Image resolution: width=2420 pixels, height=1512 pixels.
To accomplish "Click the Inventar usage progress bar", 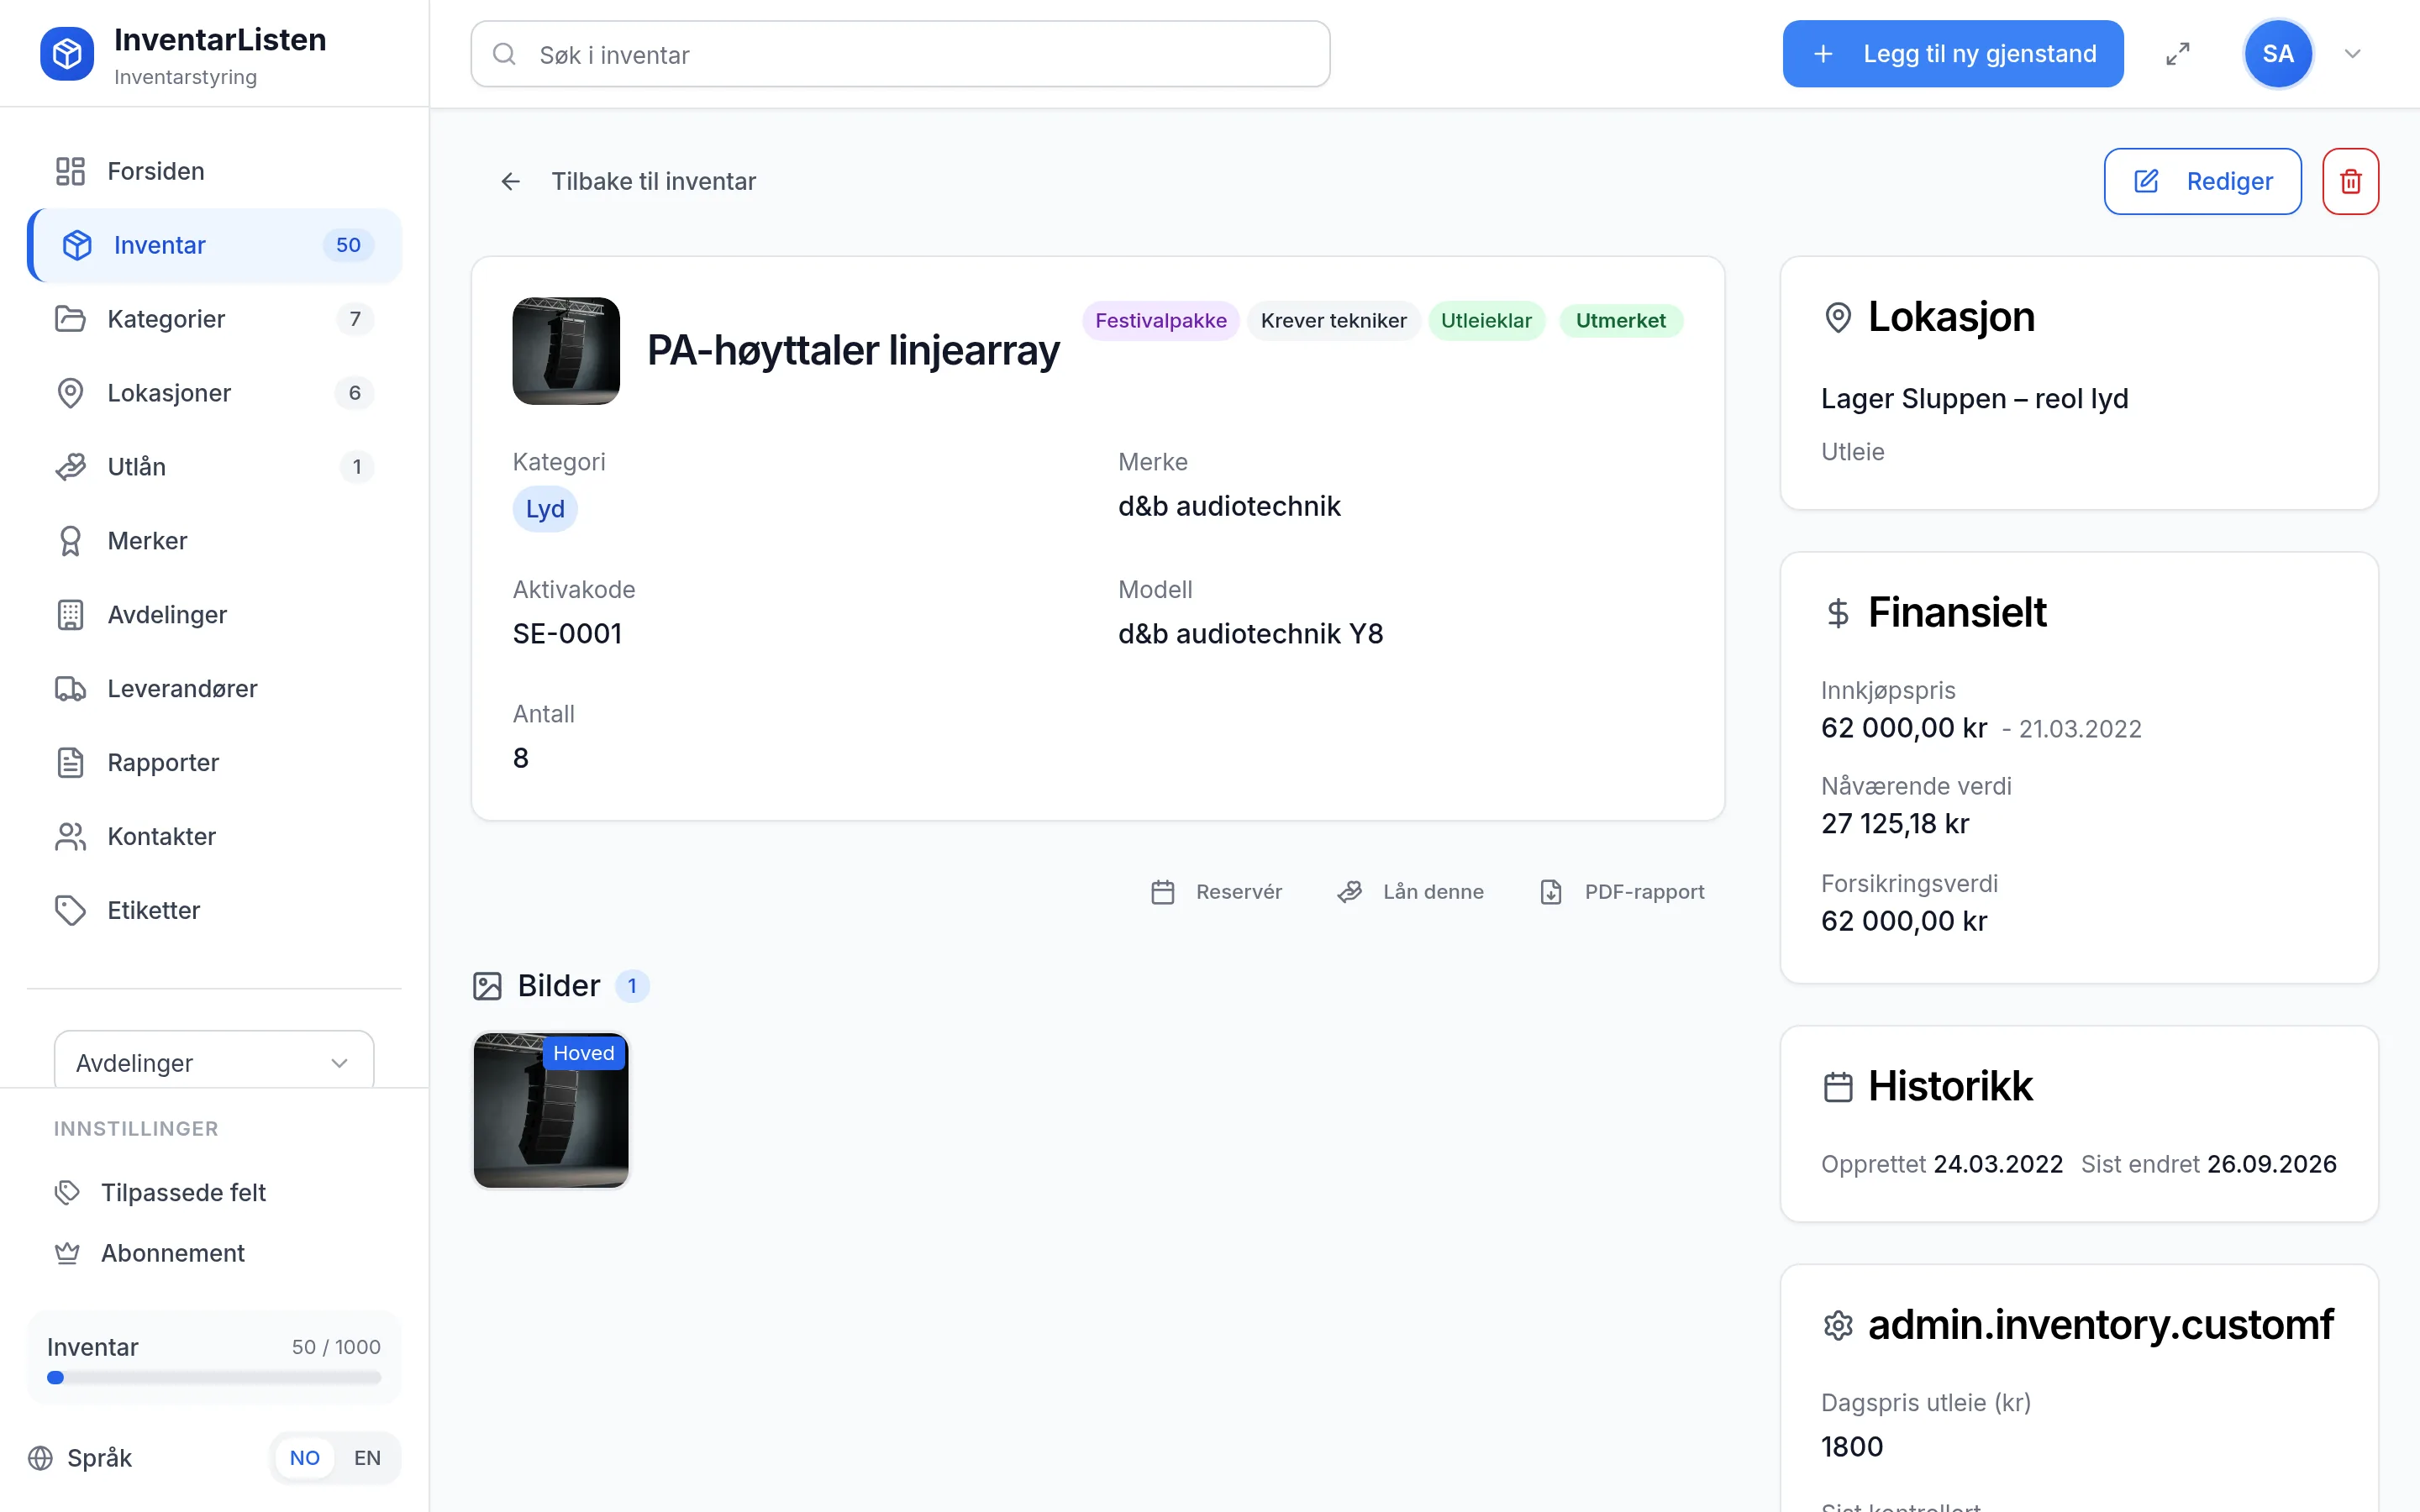I will [214, 1378].
